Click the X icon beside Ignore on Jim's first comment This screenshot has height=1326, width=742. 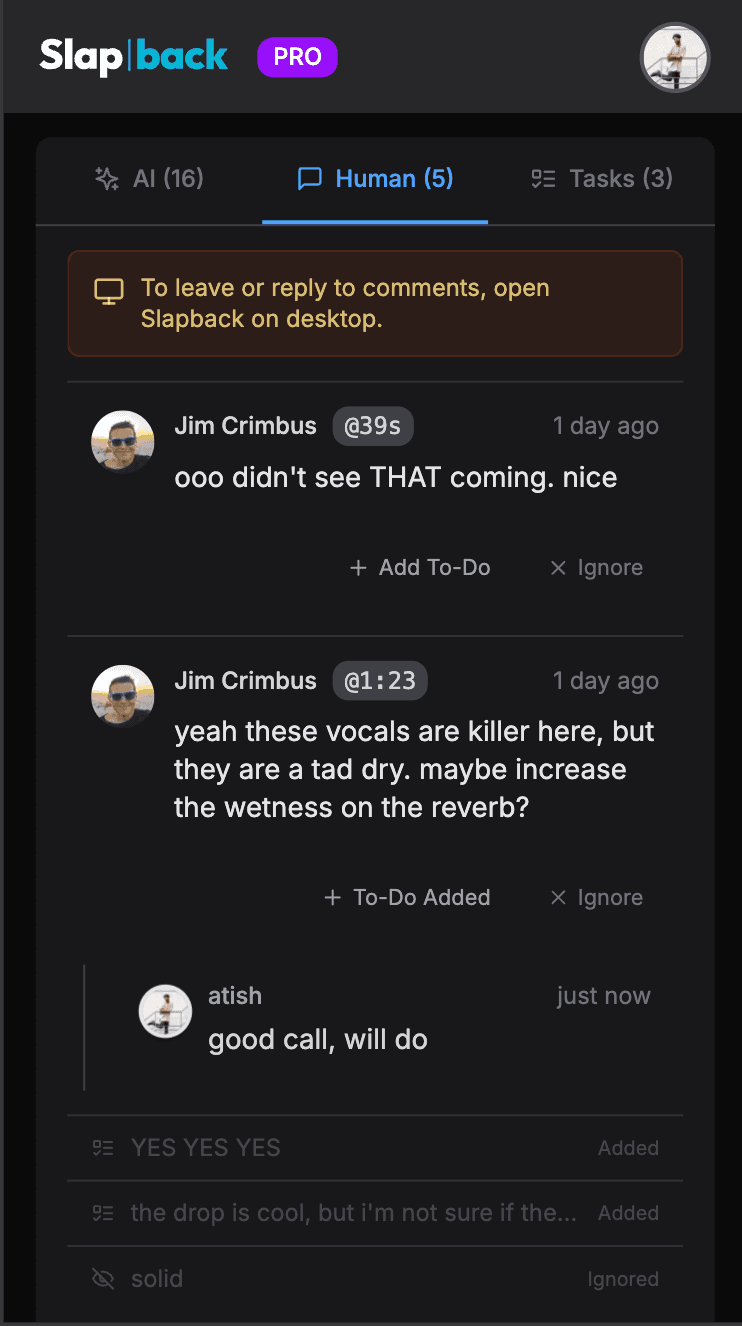tap(558, 567)
